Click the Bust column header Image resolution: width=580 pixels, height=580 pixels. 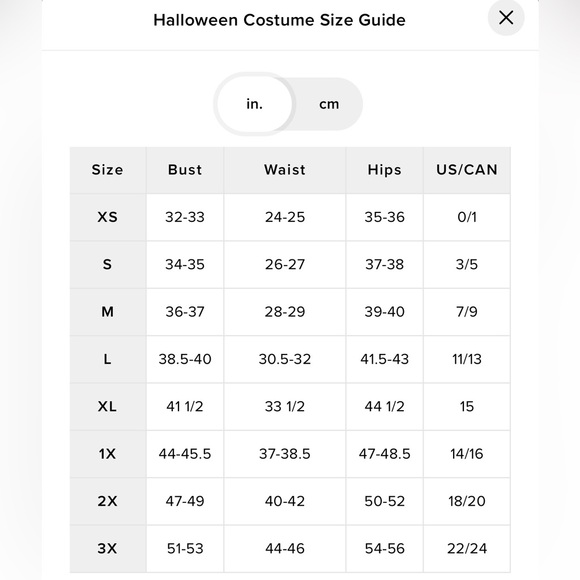click(185, 170)
